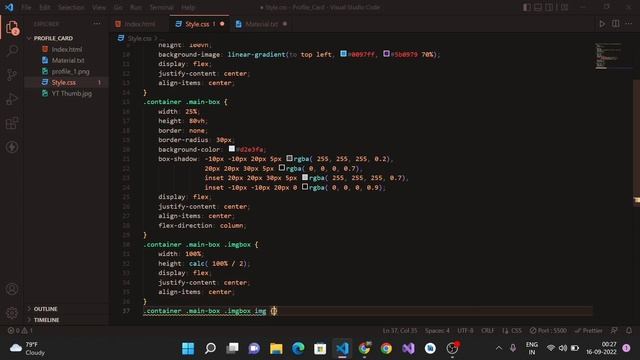The image size is (640, 360).
Task: Open Material.txt in Explorer tree
Action: point(67,60)
